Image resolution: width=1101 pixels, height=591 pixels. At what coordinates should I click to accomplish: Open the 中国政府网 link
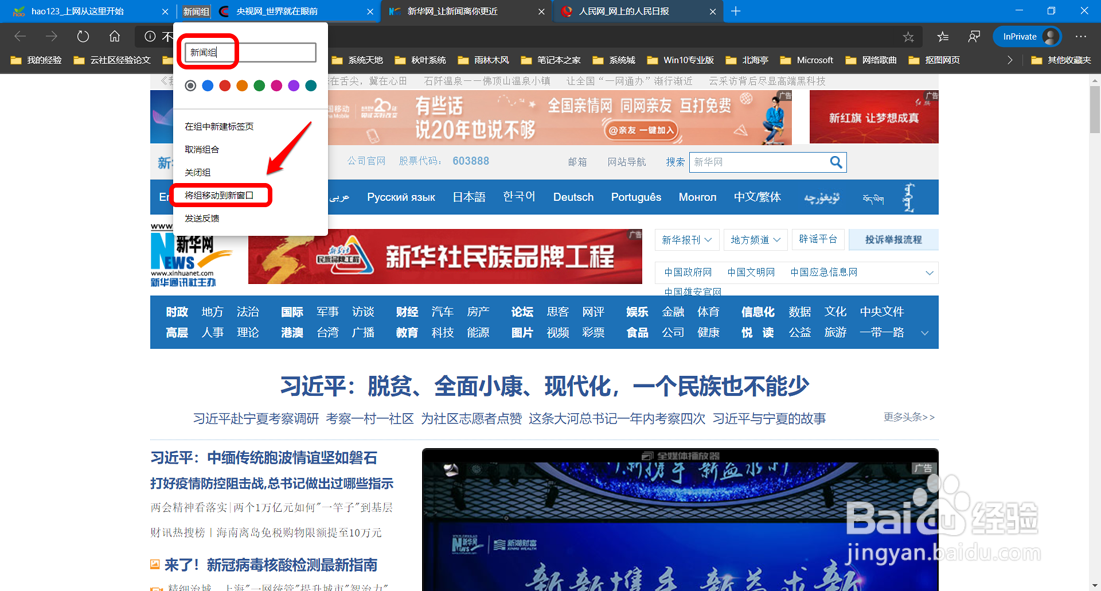[688, 272]
